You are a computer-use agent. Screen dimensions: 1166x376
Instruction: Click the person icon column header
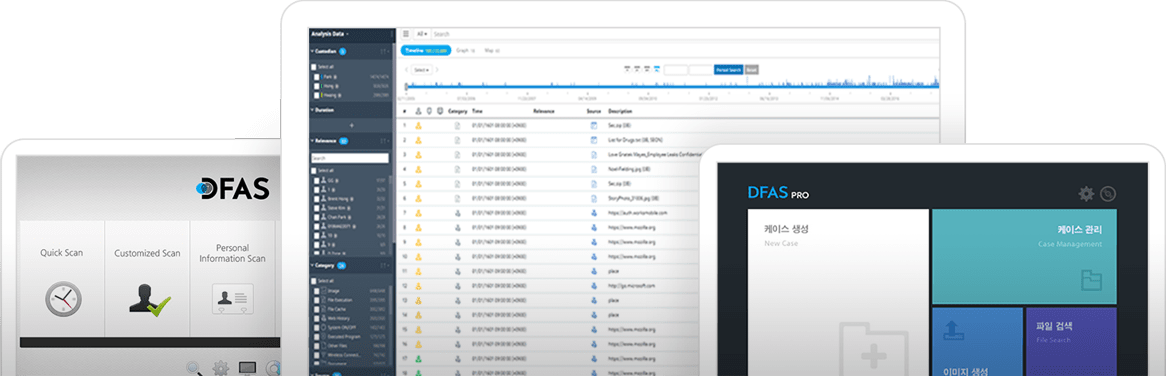pos(419,111)
